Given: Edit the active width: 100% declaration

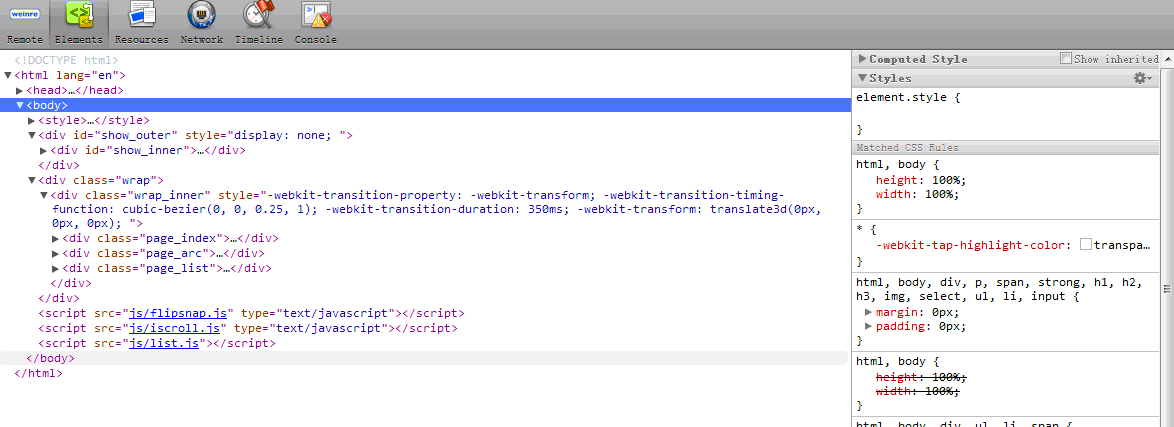Looking at the screenshot, I should pos(917,194).
